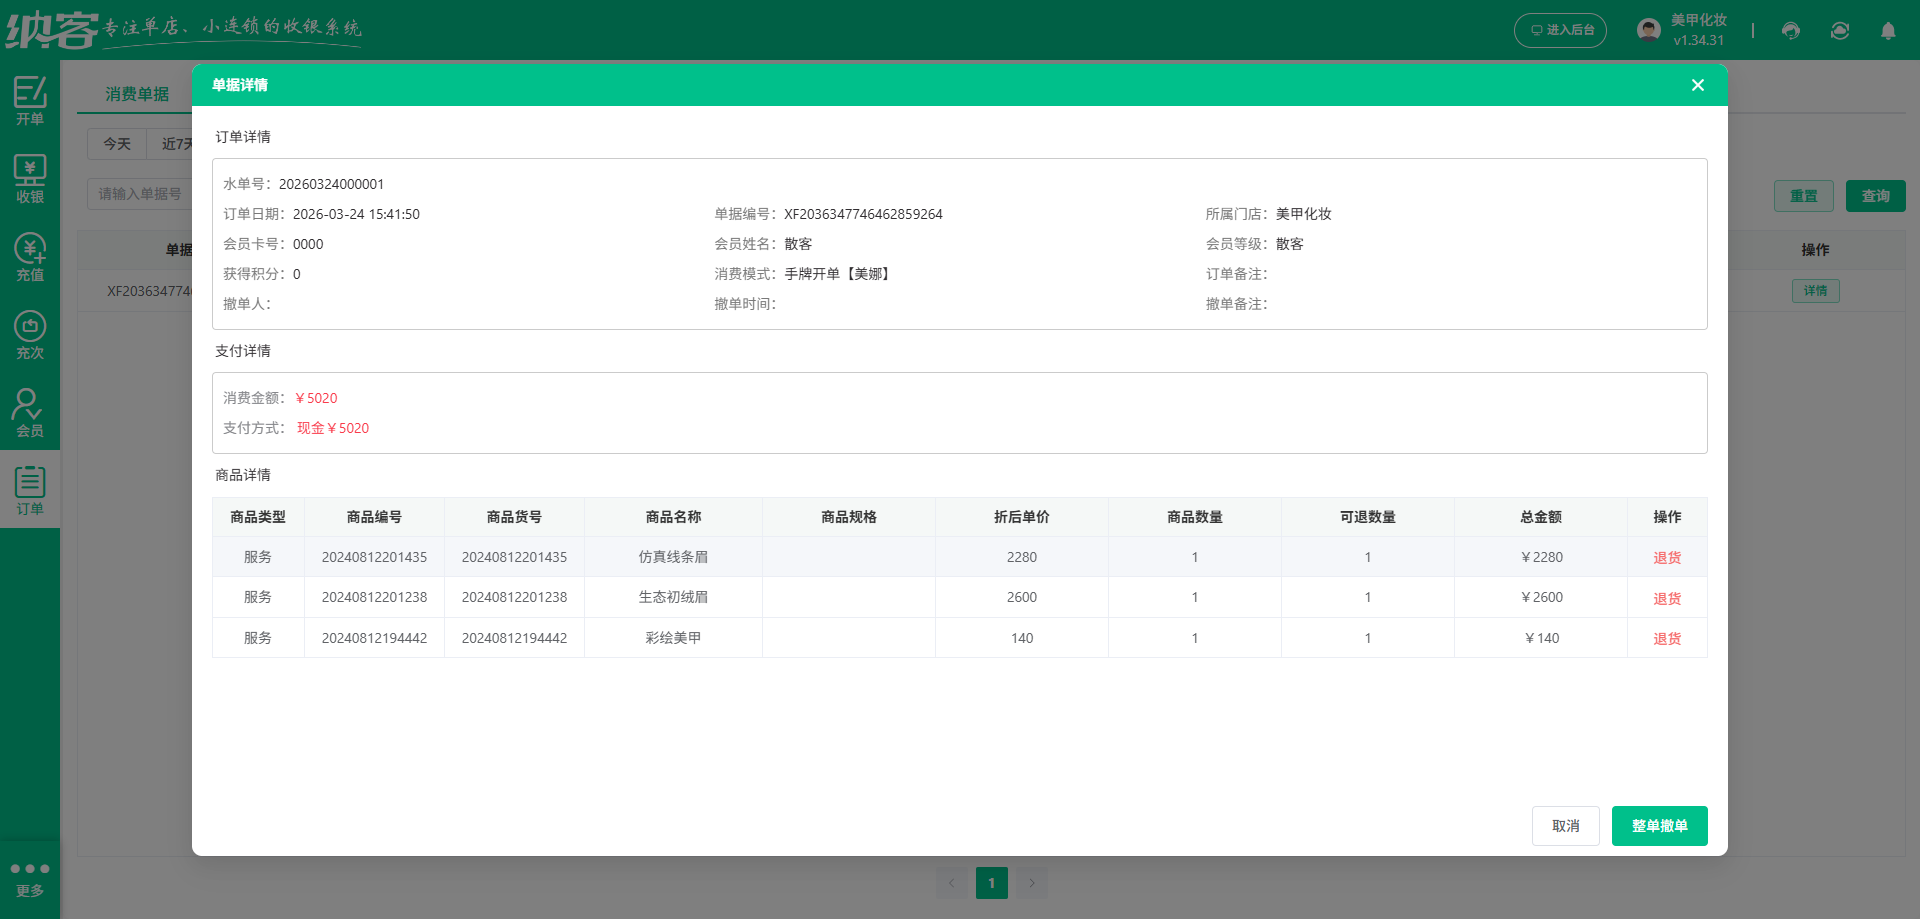Open the 开单 billing icon in sidebar
The width and height of the screenshot is (1920, 919).
[x=30, y=100]
